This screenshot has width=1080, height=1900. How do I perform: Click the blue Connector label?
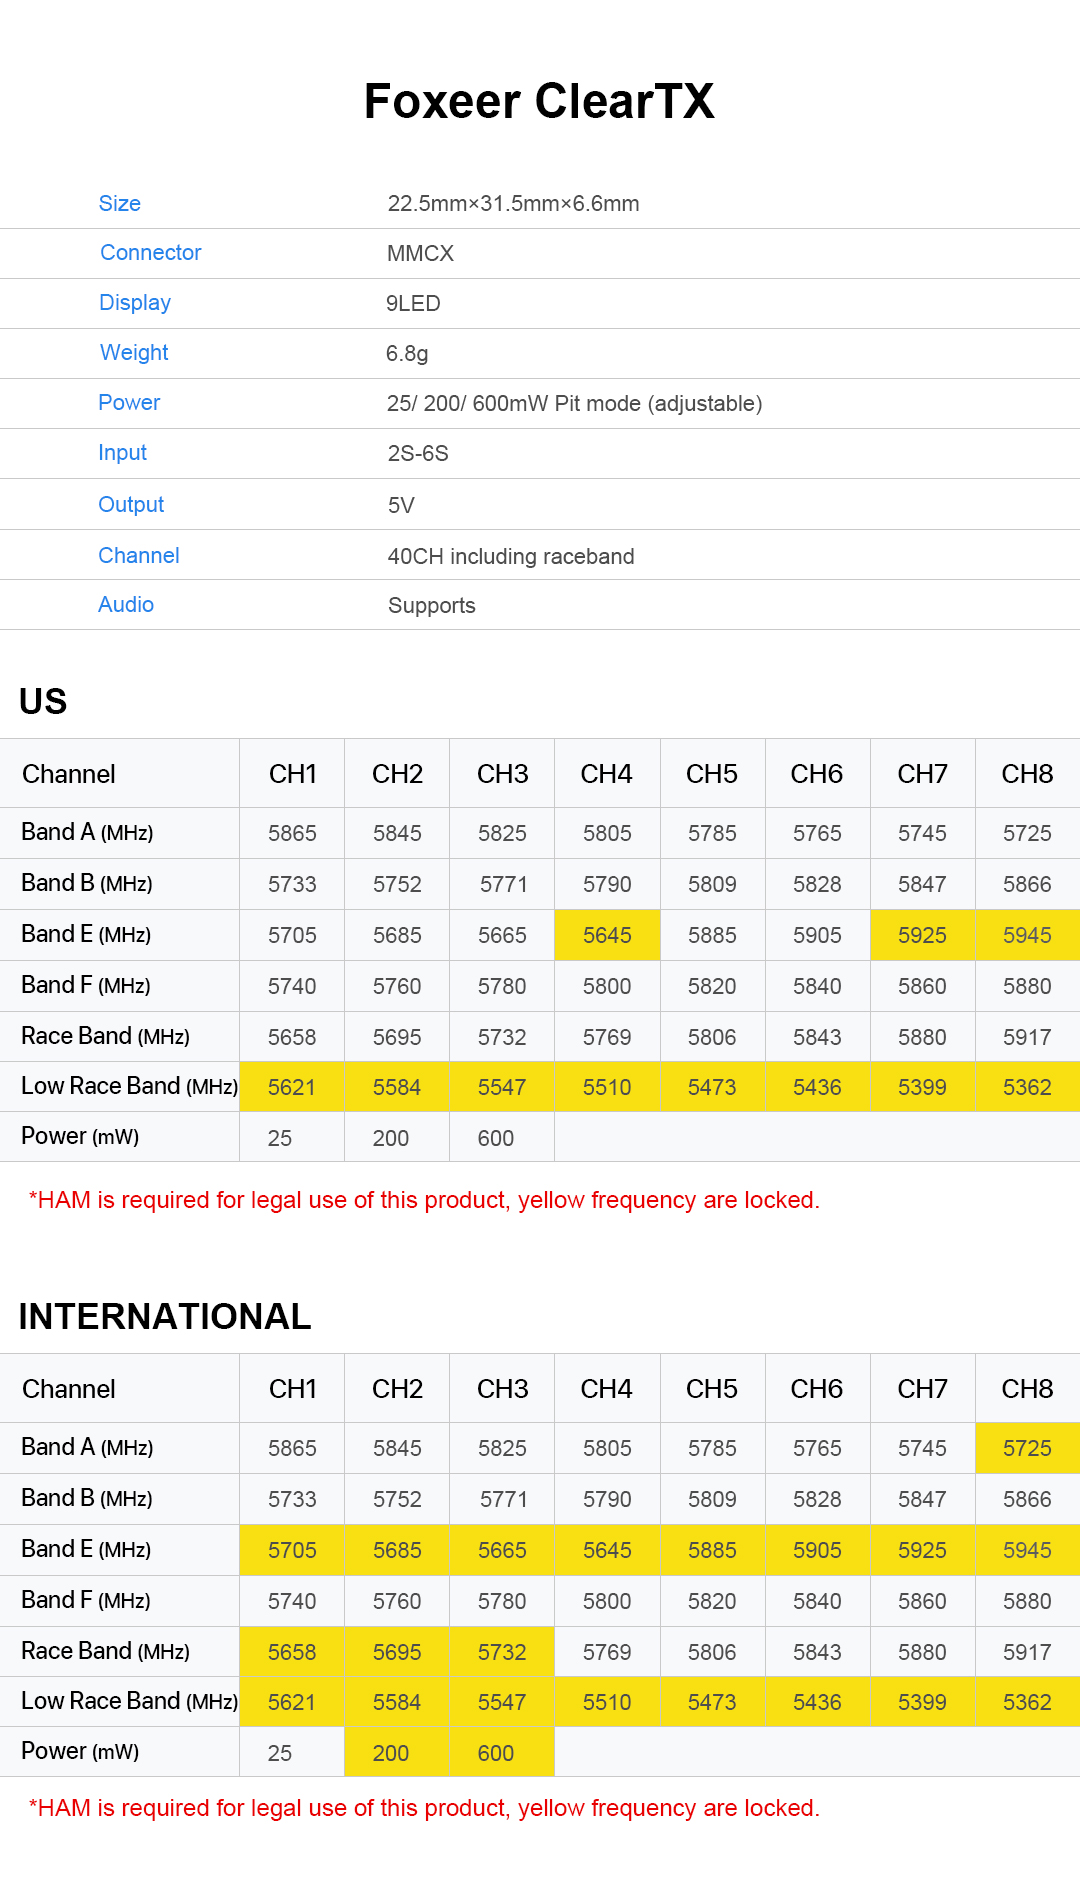point(150,252)
